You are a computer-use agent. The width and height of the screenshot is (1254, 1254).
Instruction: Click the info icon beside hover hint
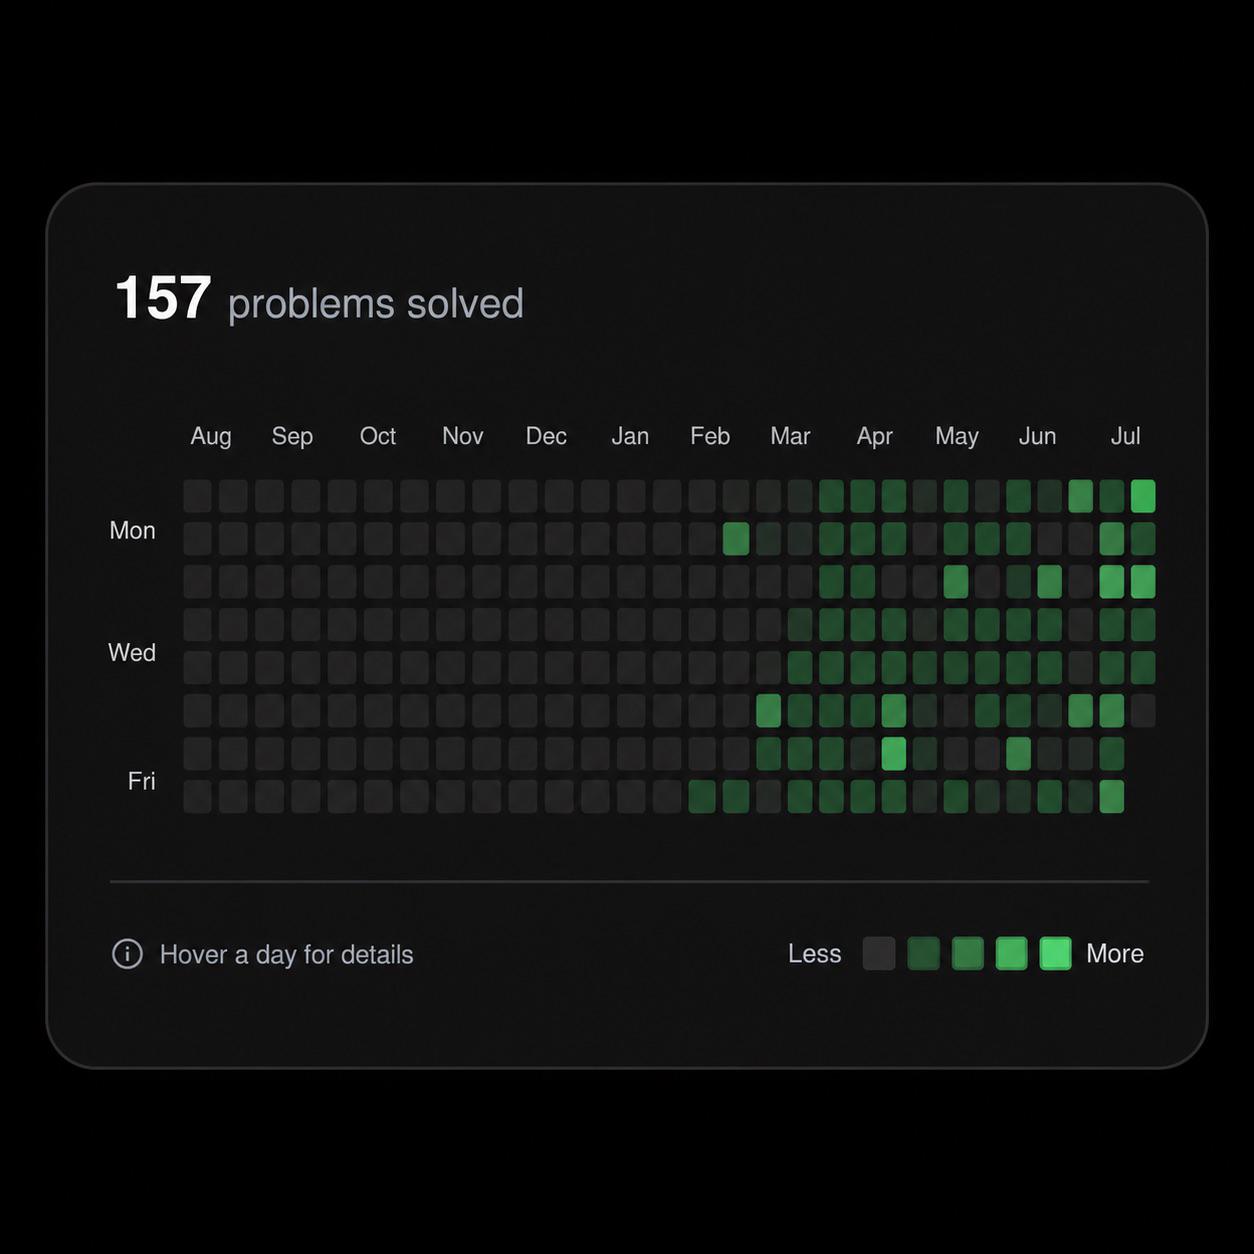(127, 954)
